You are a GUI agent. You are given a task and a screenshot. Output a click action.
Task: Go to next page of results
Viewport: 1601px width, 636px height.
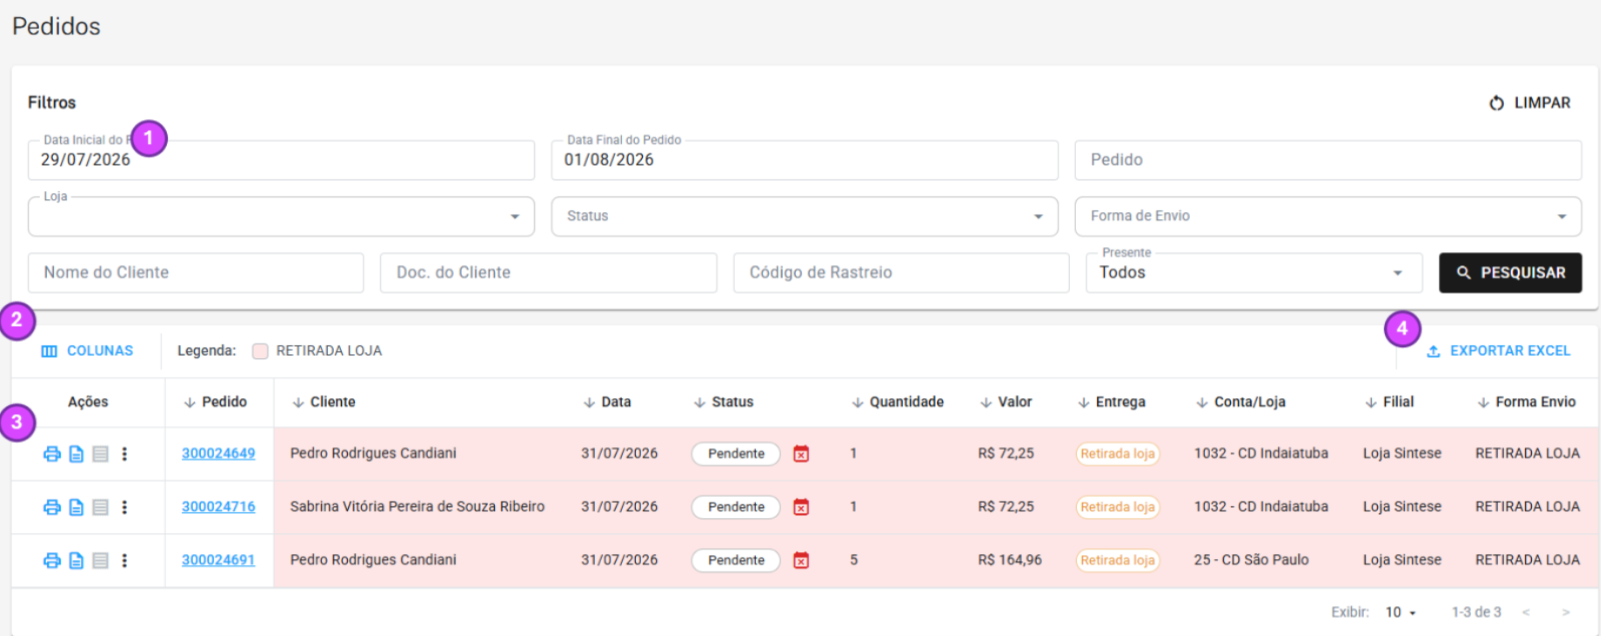1565,612
